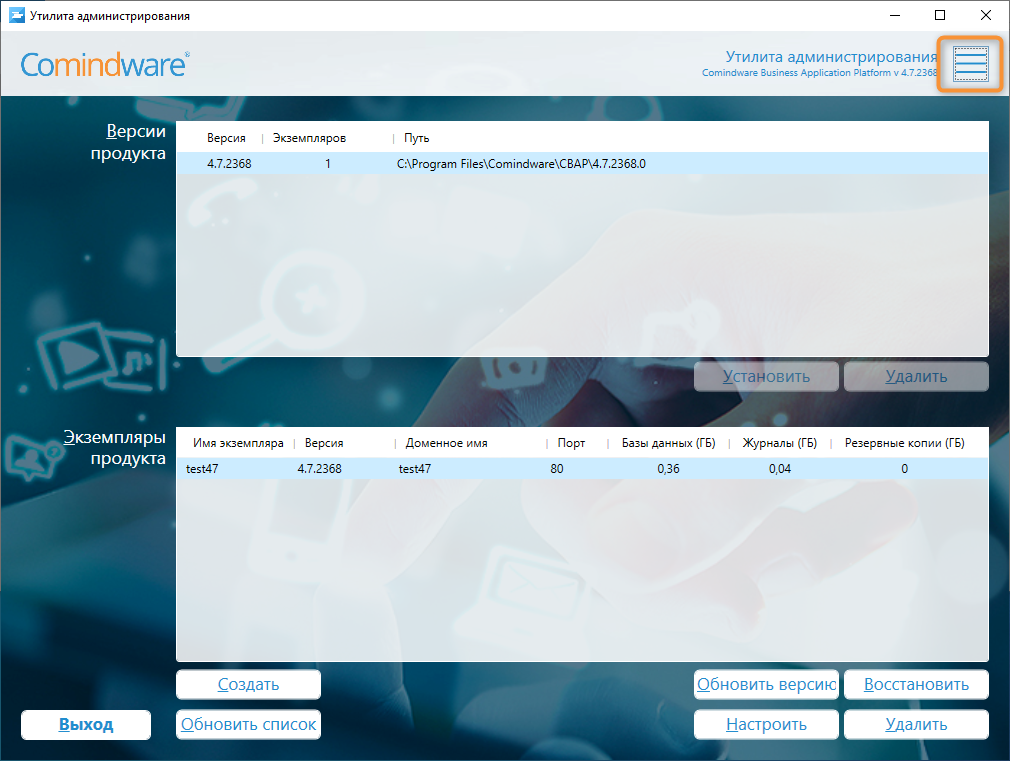Click the Создать button

coord(248,684)
